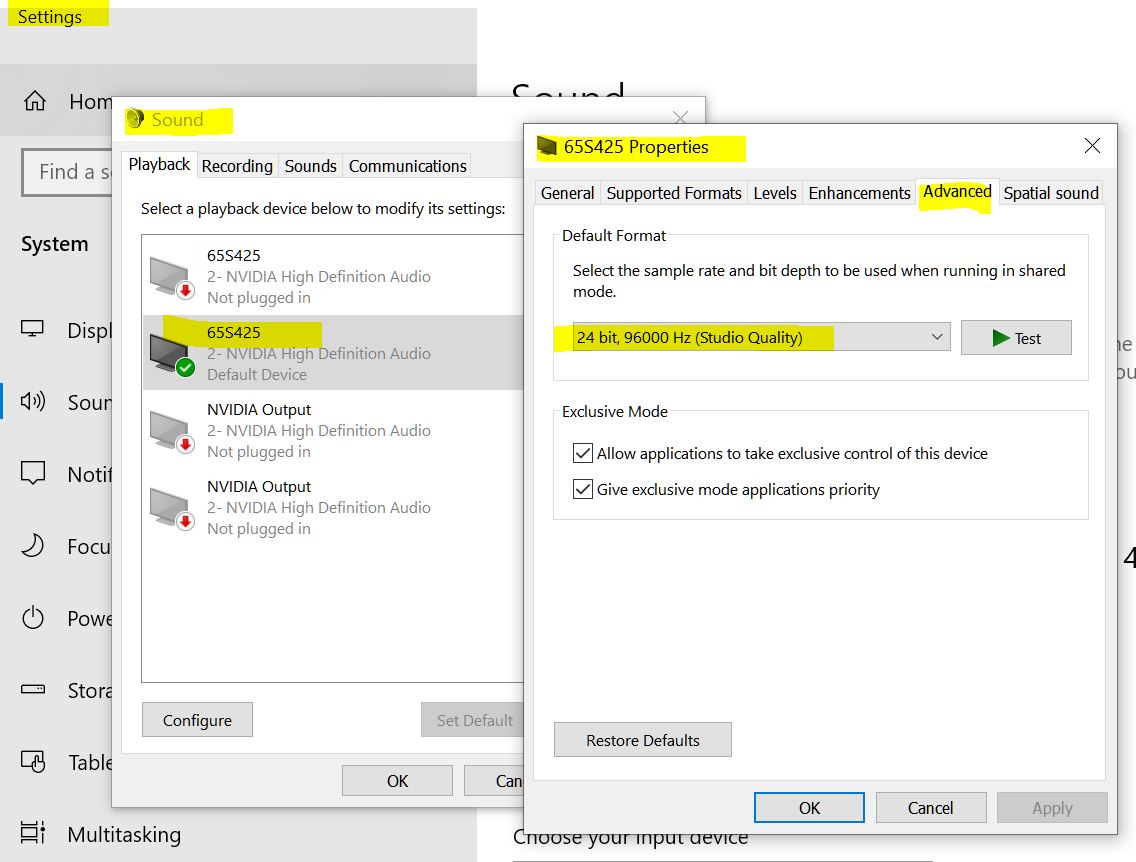This screenshot has width=1136, height=862.
Task: Click the Test button
Action: [1016, 338]
